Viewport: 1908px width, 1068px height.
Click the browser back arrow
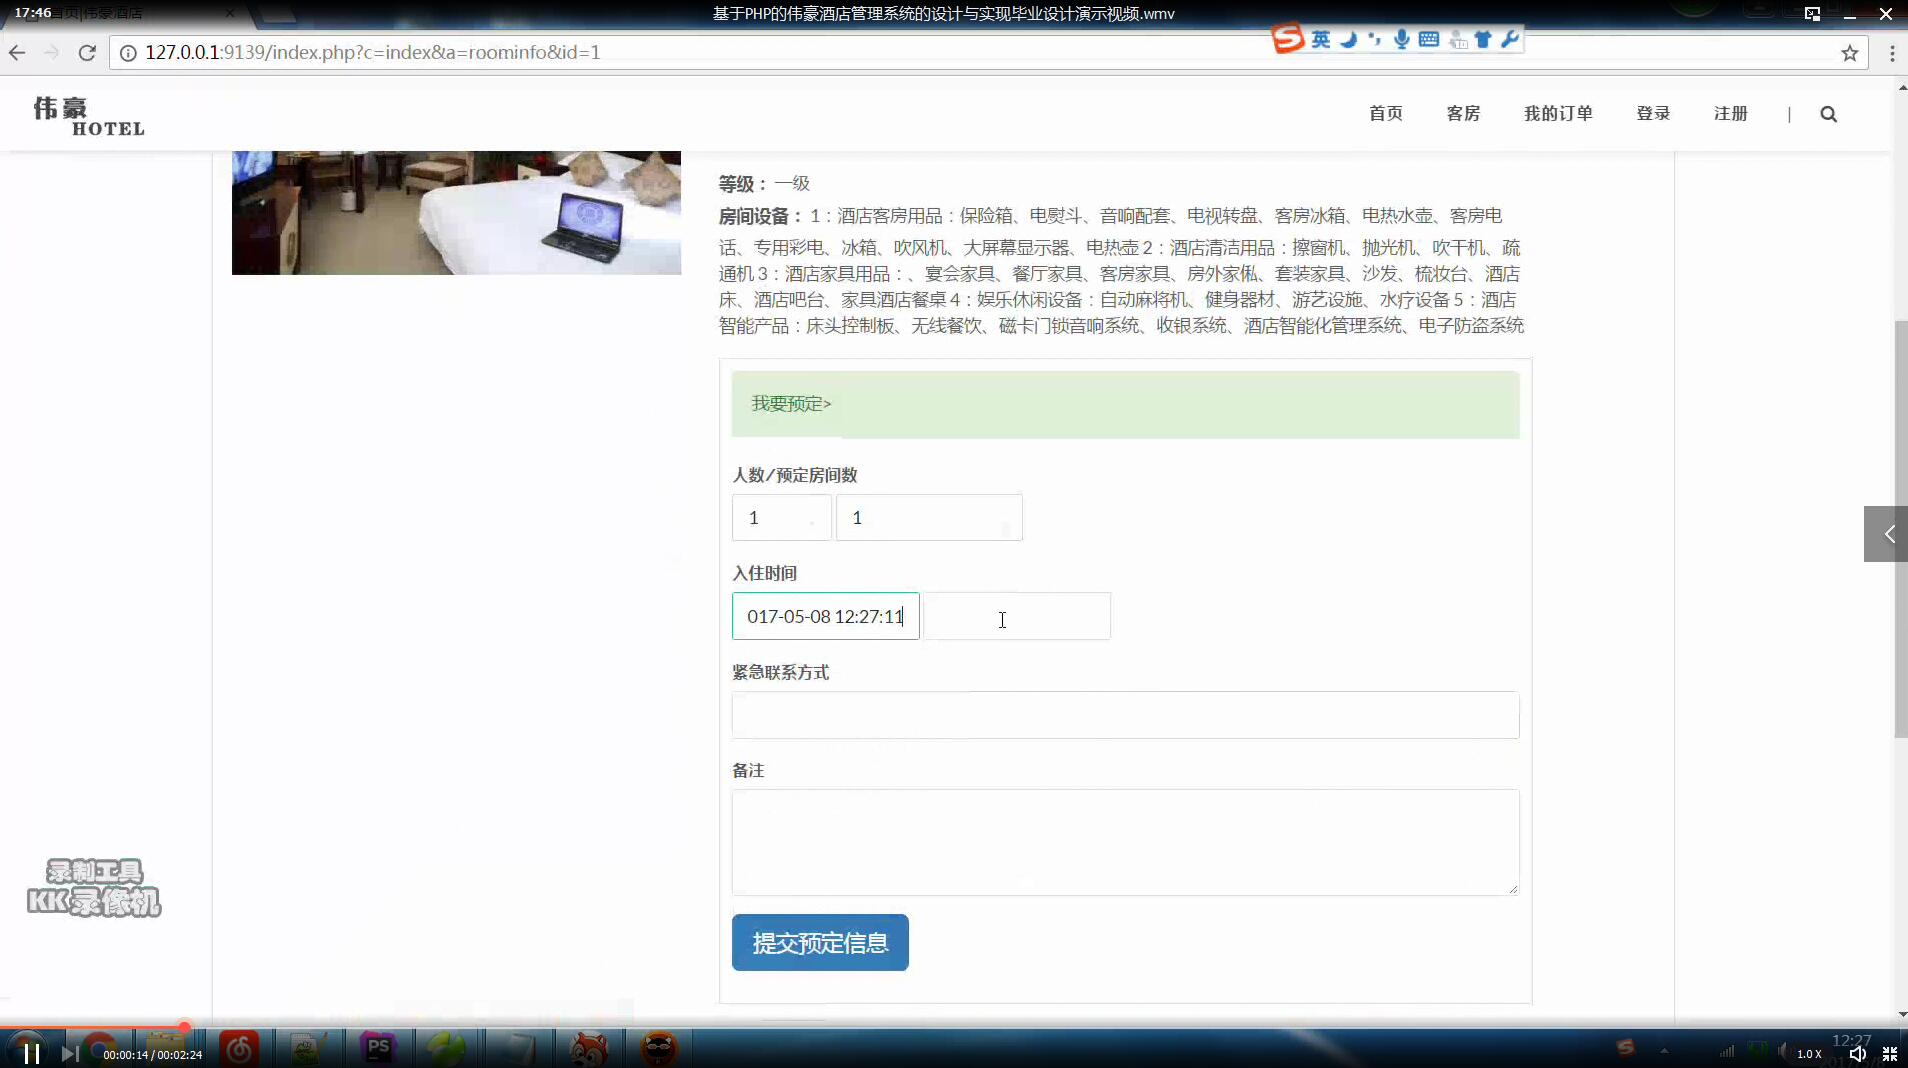17,53
